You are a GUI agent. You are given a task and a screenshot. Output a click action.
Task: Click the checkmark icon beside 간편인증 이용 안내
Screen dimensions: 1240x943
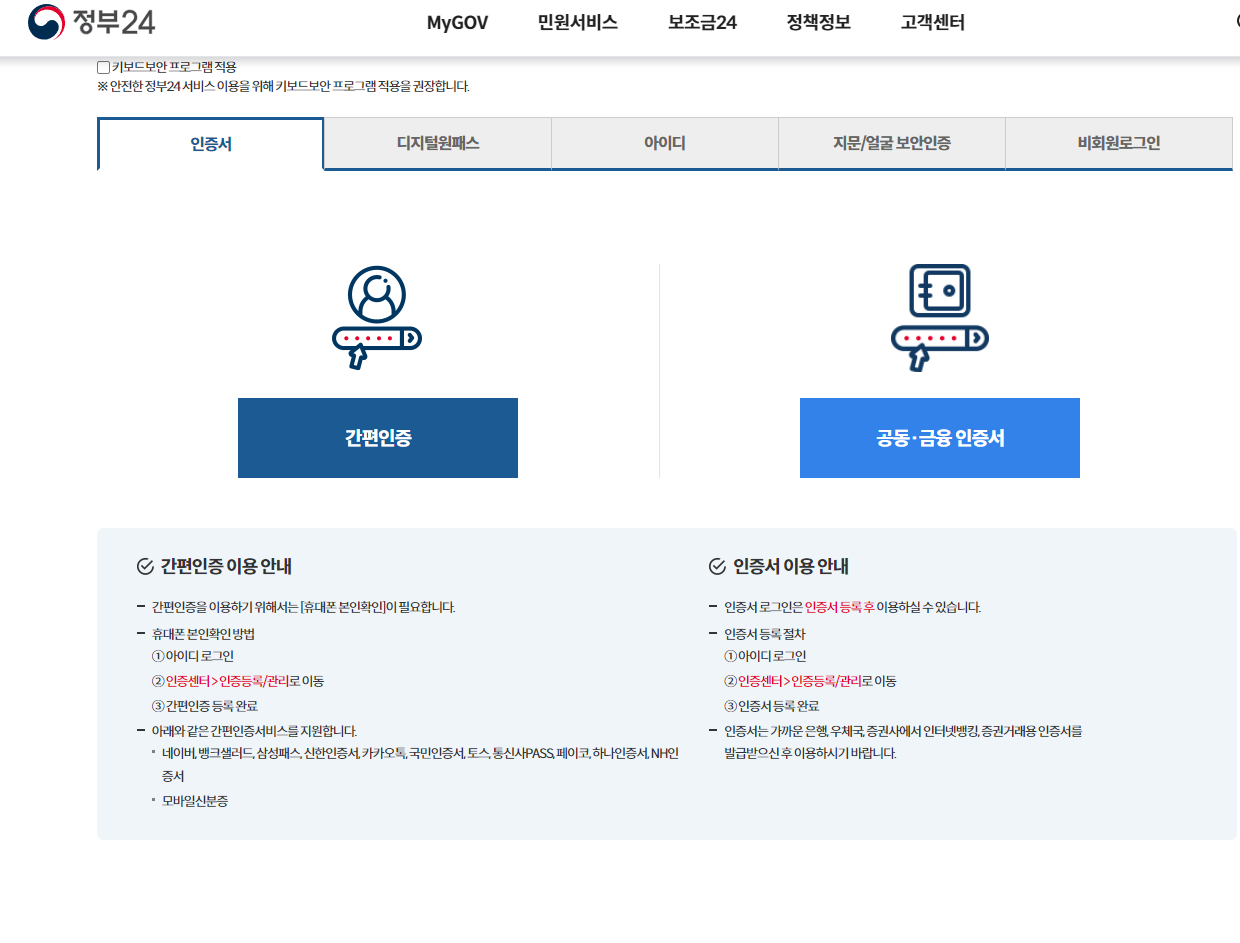click(x=142, y=565)
